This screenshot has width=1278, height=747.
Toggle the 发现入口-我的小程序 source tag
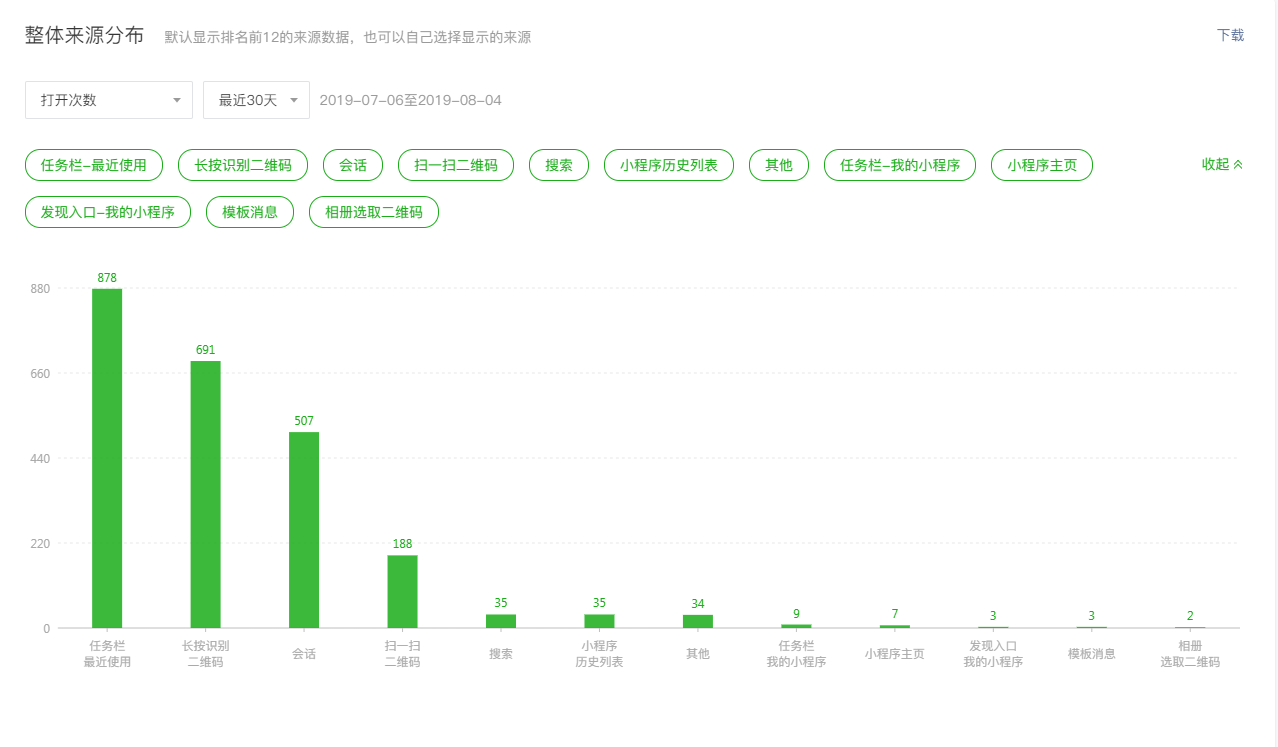(x=108, y=212)
